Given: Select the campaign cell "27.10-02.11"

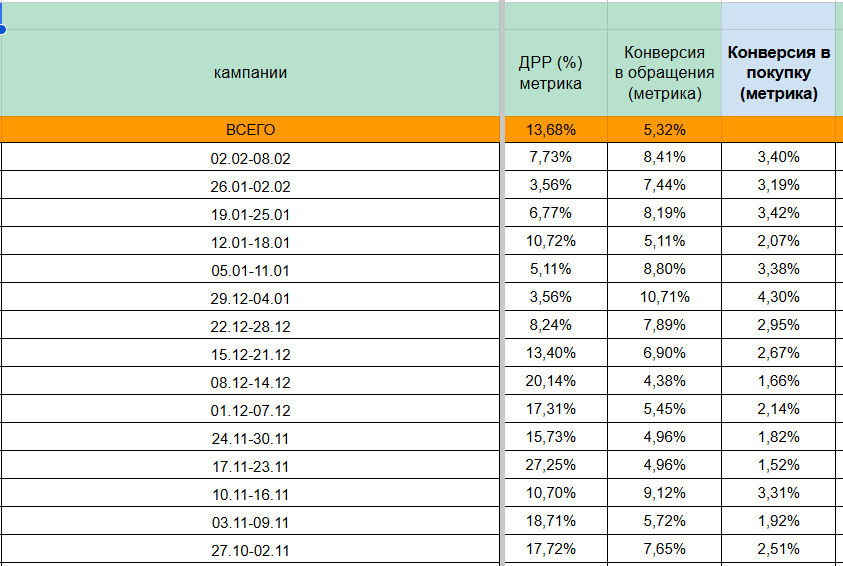Looking at the screenshot, I should (250, 549).
